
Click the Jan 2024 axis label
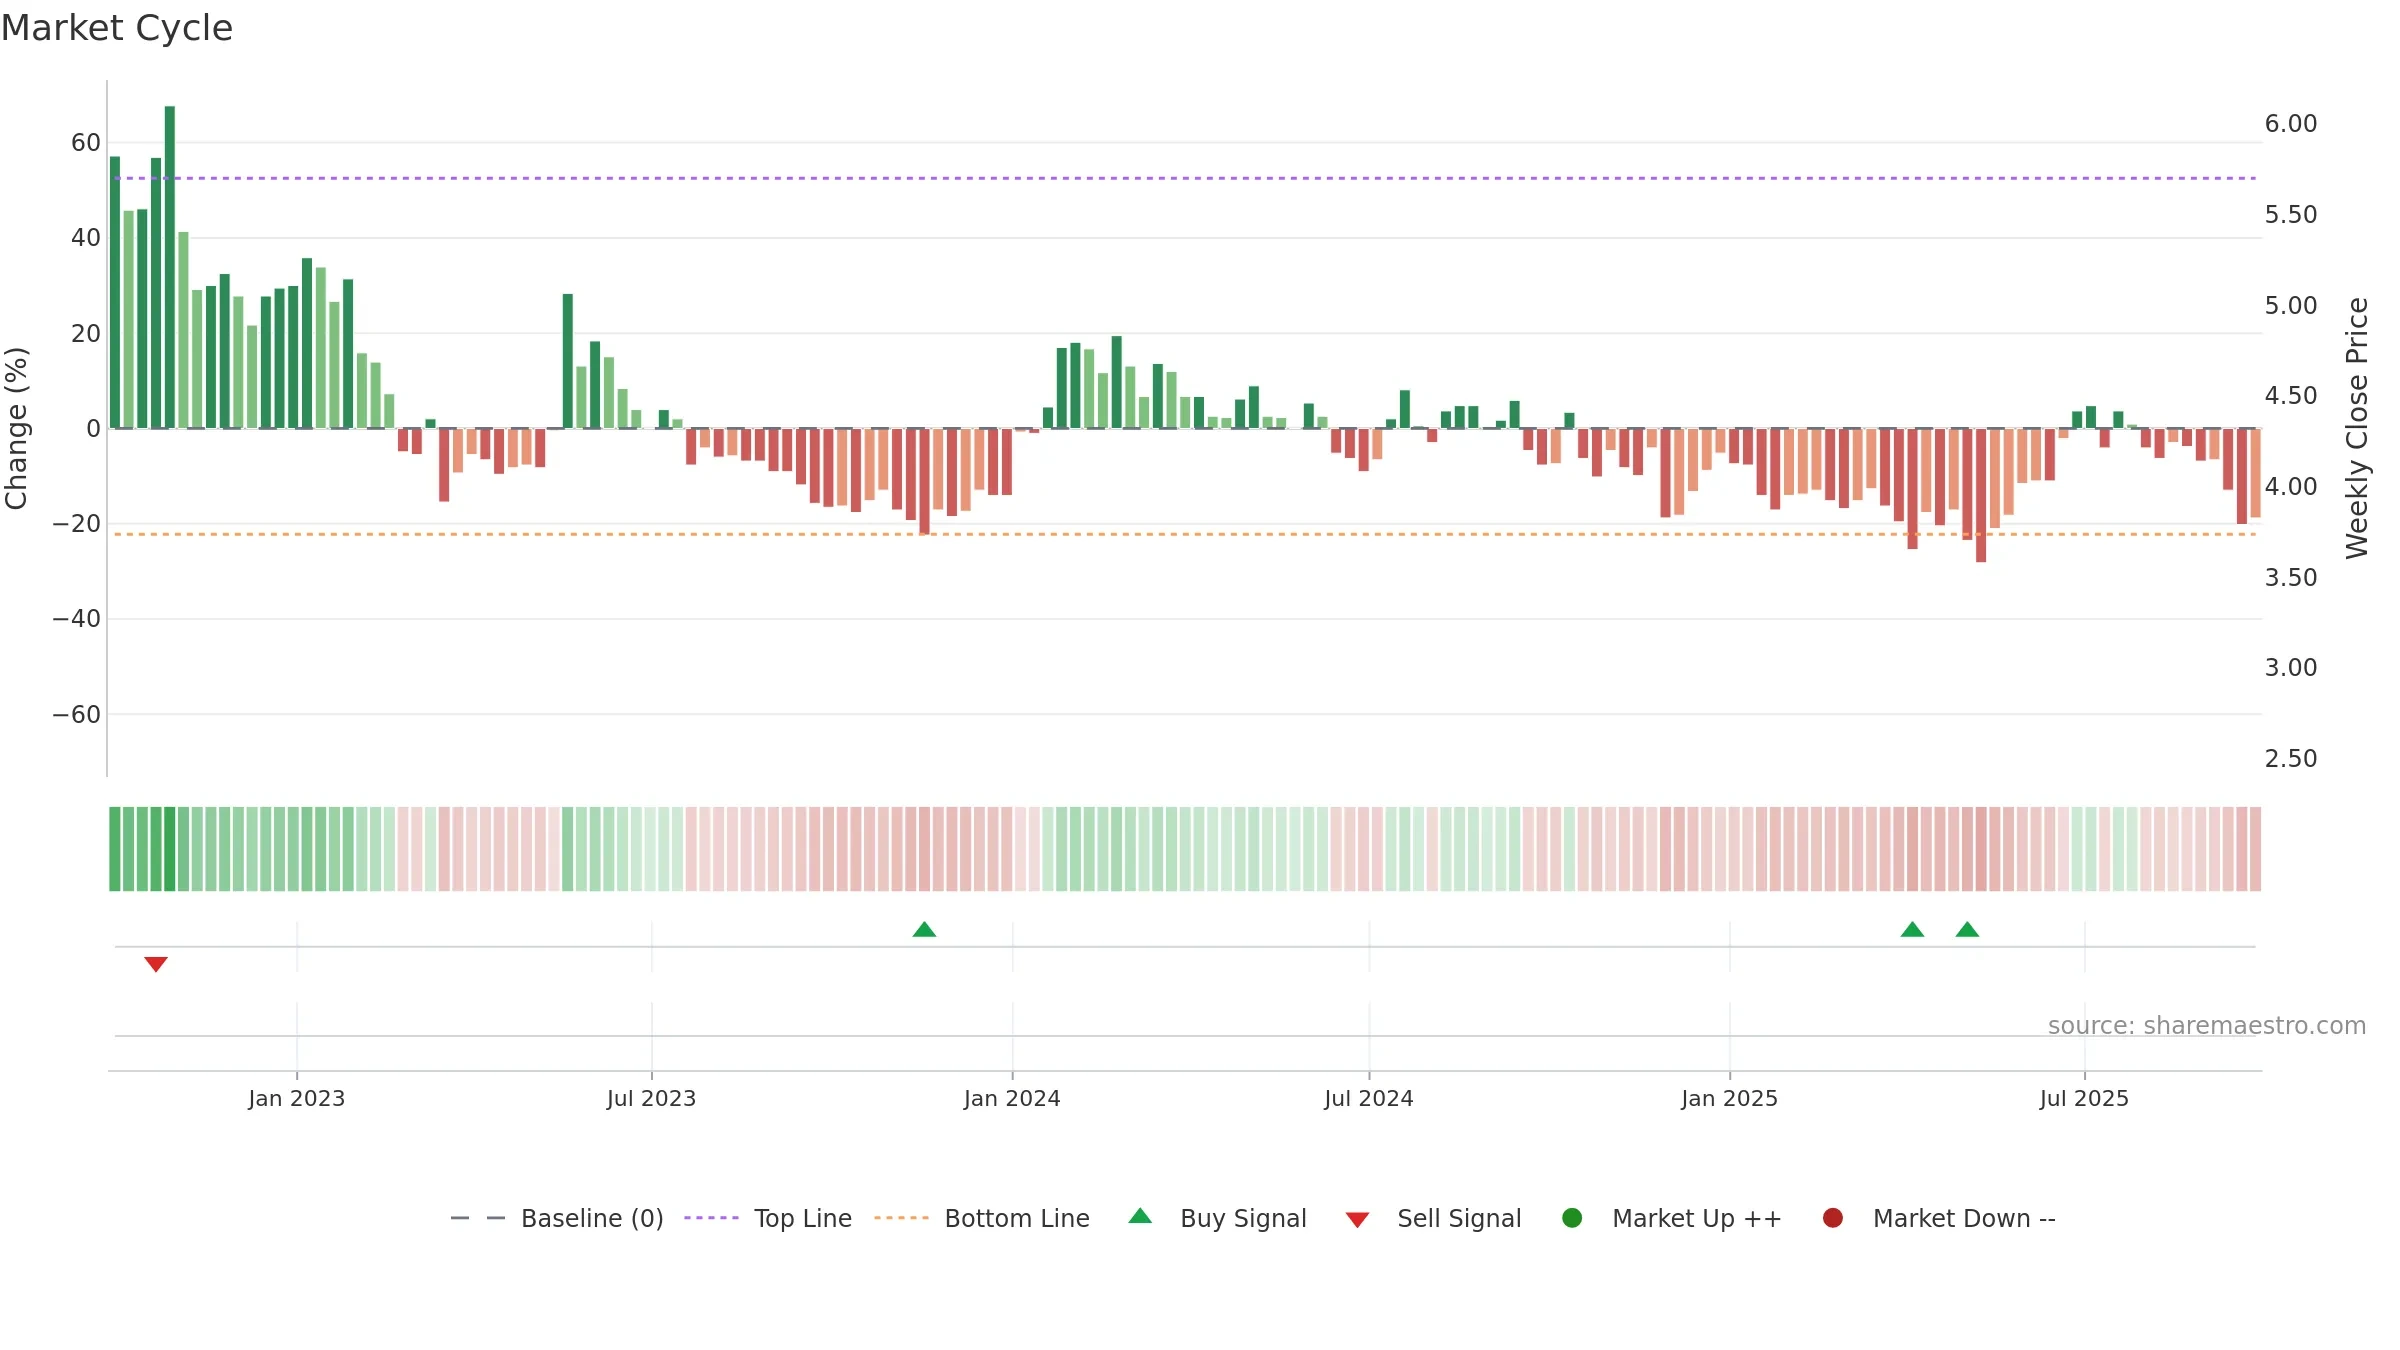pos(1012,1099)
